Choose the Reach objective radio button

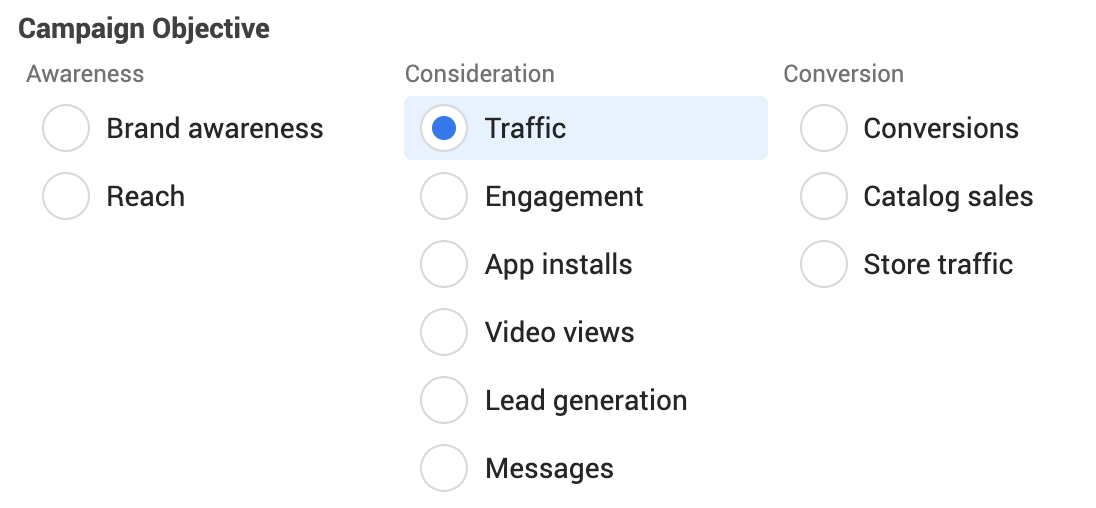tap(66, 196)
